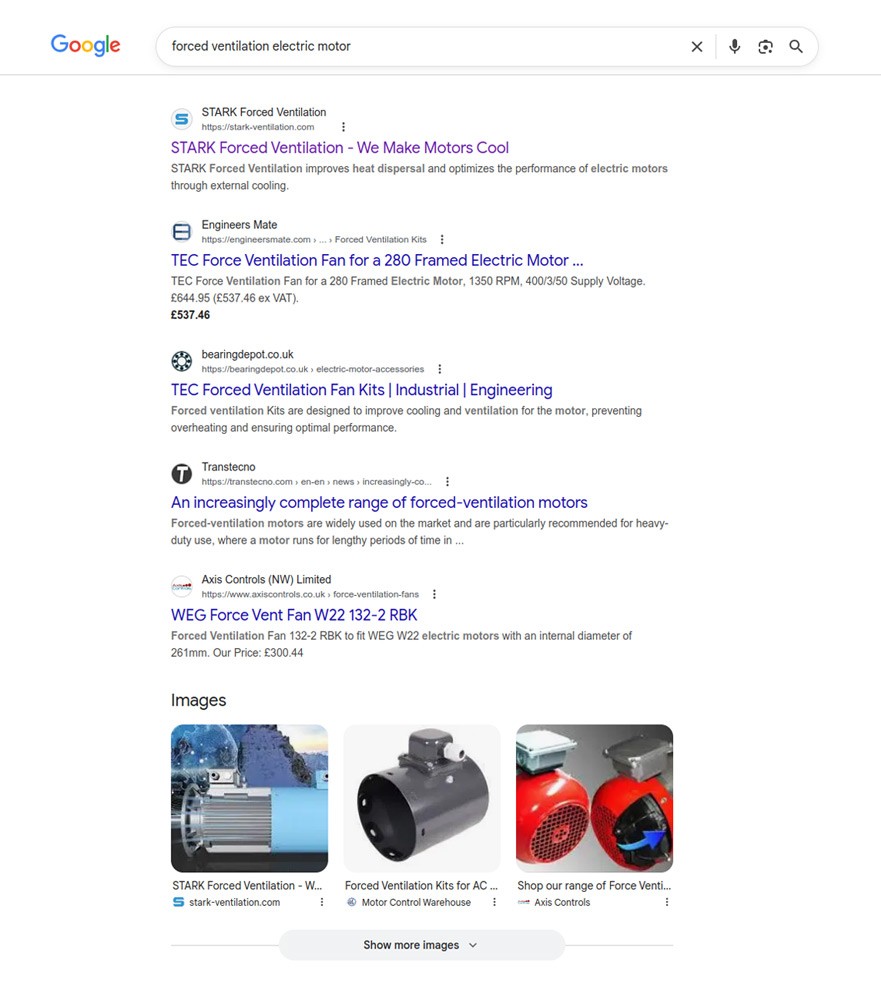Open forced-ventilation motors Transtecno article link
Image resolution: width=881 pixels, height=995 pixels.
[x=379, y=503]
